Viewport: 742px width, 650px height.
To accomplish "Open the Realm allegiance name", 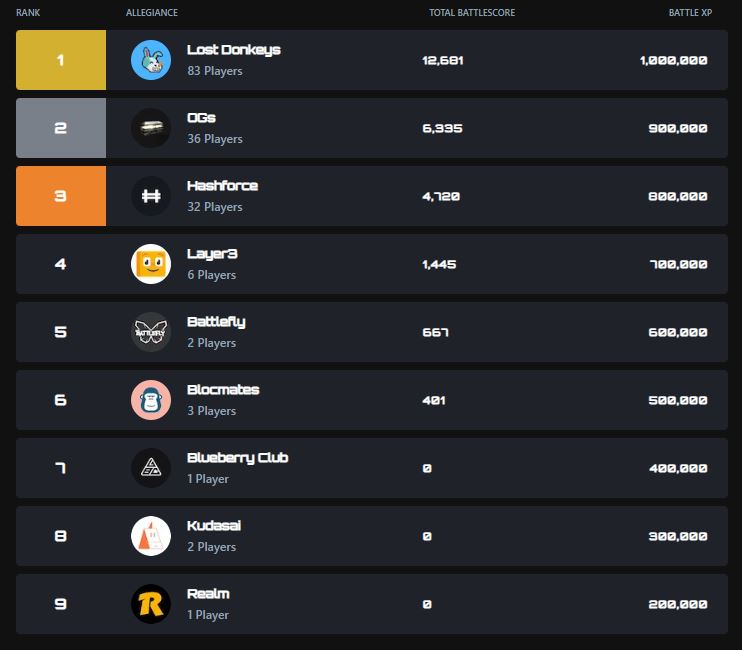I will (208, 594).
